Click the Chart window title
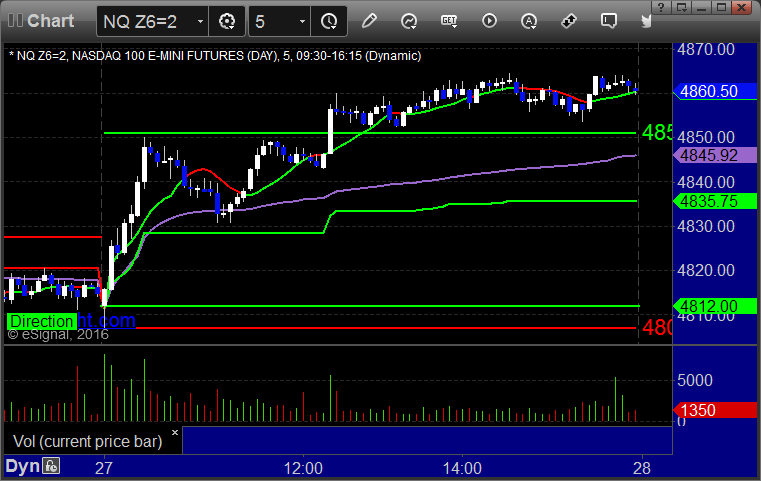The width and height of the screenshot is (761, 481). [50, 20]
